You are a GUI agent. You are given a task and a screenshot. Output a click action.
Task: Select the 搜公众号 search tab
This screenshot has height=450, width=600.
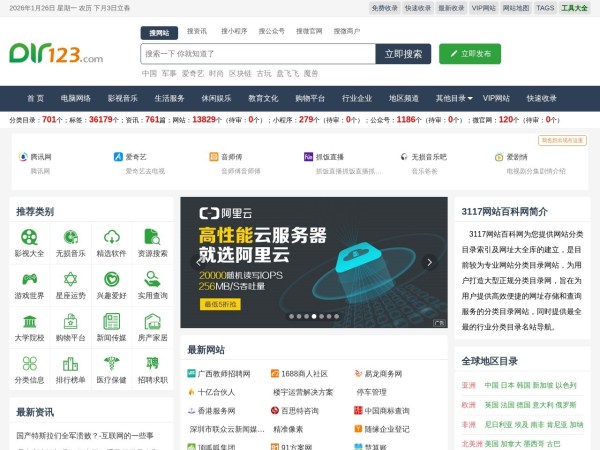(x=272, y=31)
